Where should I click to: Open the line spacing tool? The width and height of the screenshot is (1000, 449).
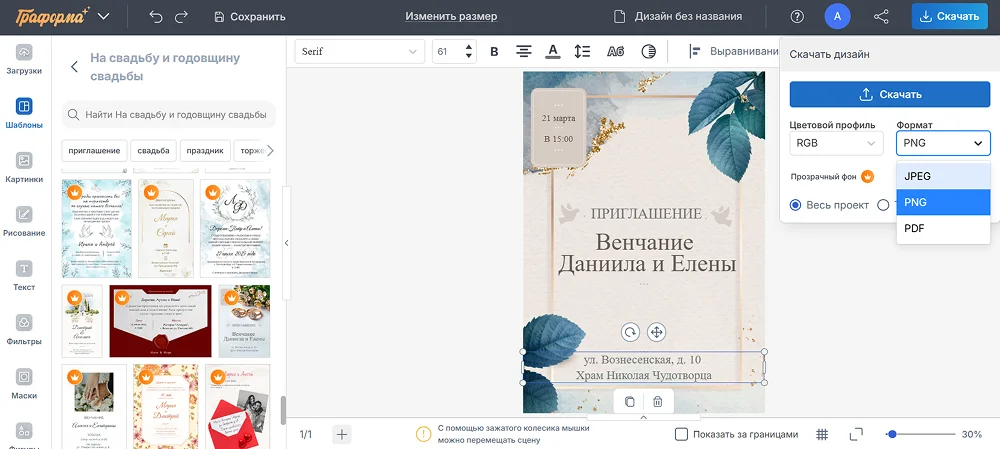[x=584, y=51]
